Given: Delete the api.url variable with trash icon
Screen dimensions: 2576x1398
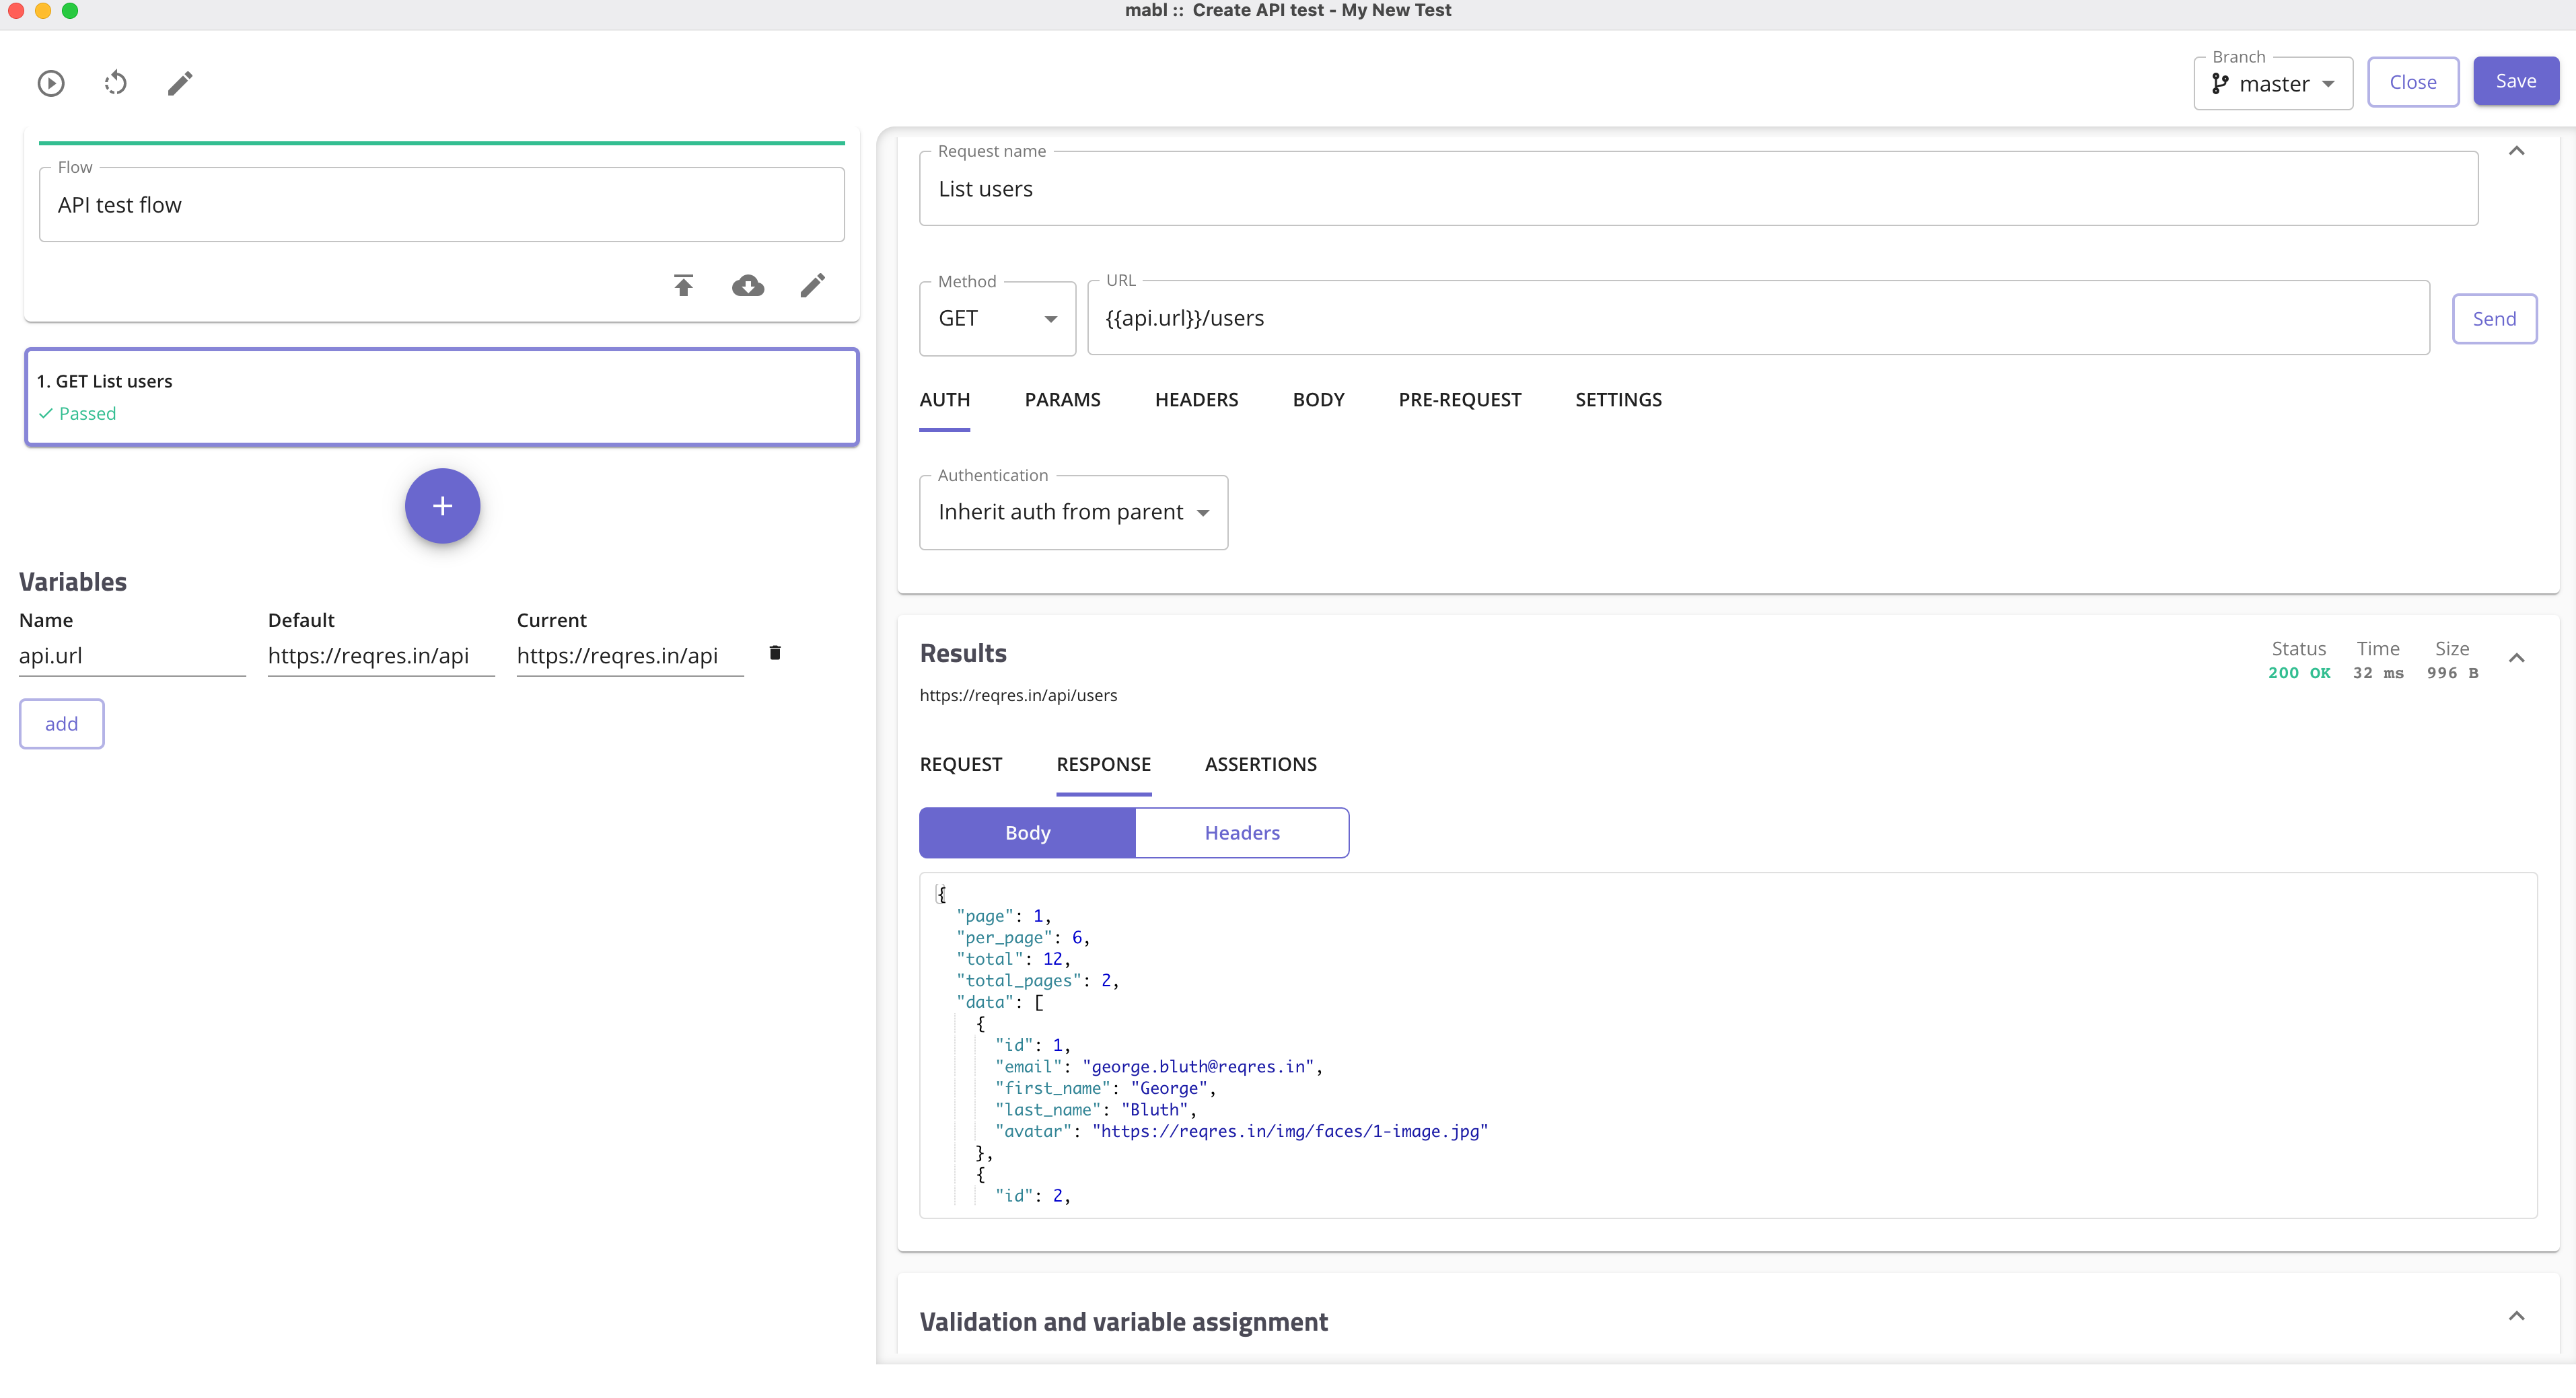Looking at the screenshot, I should point(775,653).
